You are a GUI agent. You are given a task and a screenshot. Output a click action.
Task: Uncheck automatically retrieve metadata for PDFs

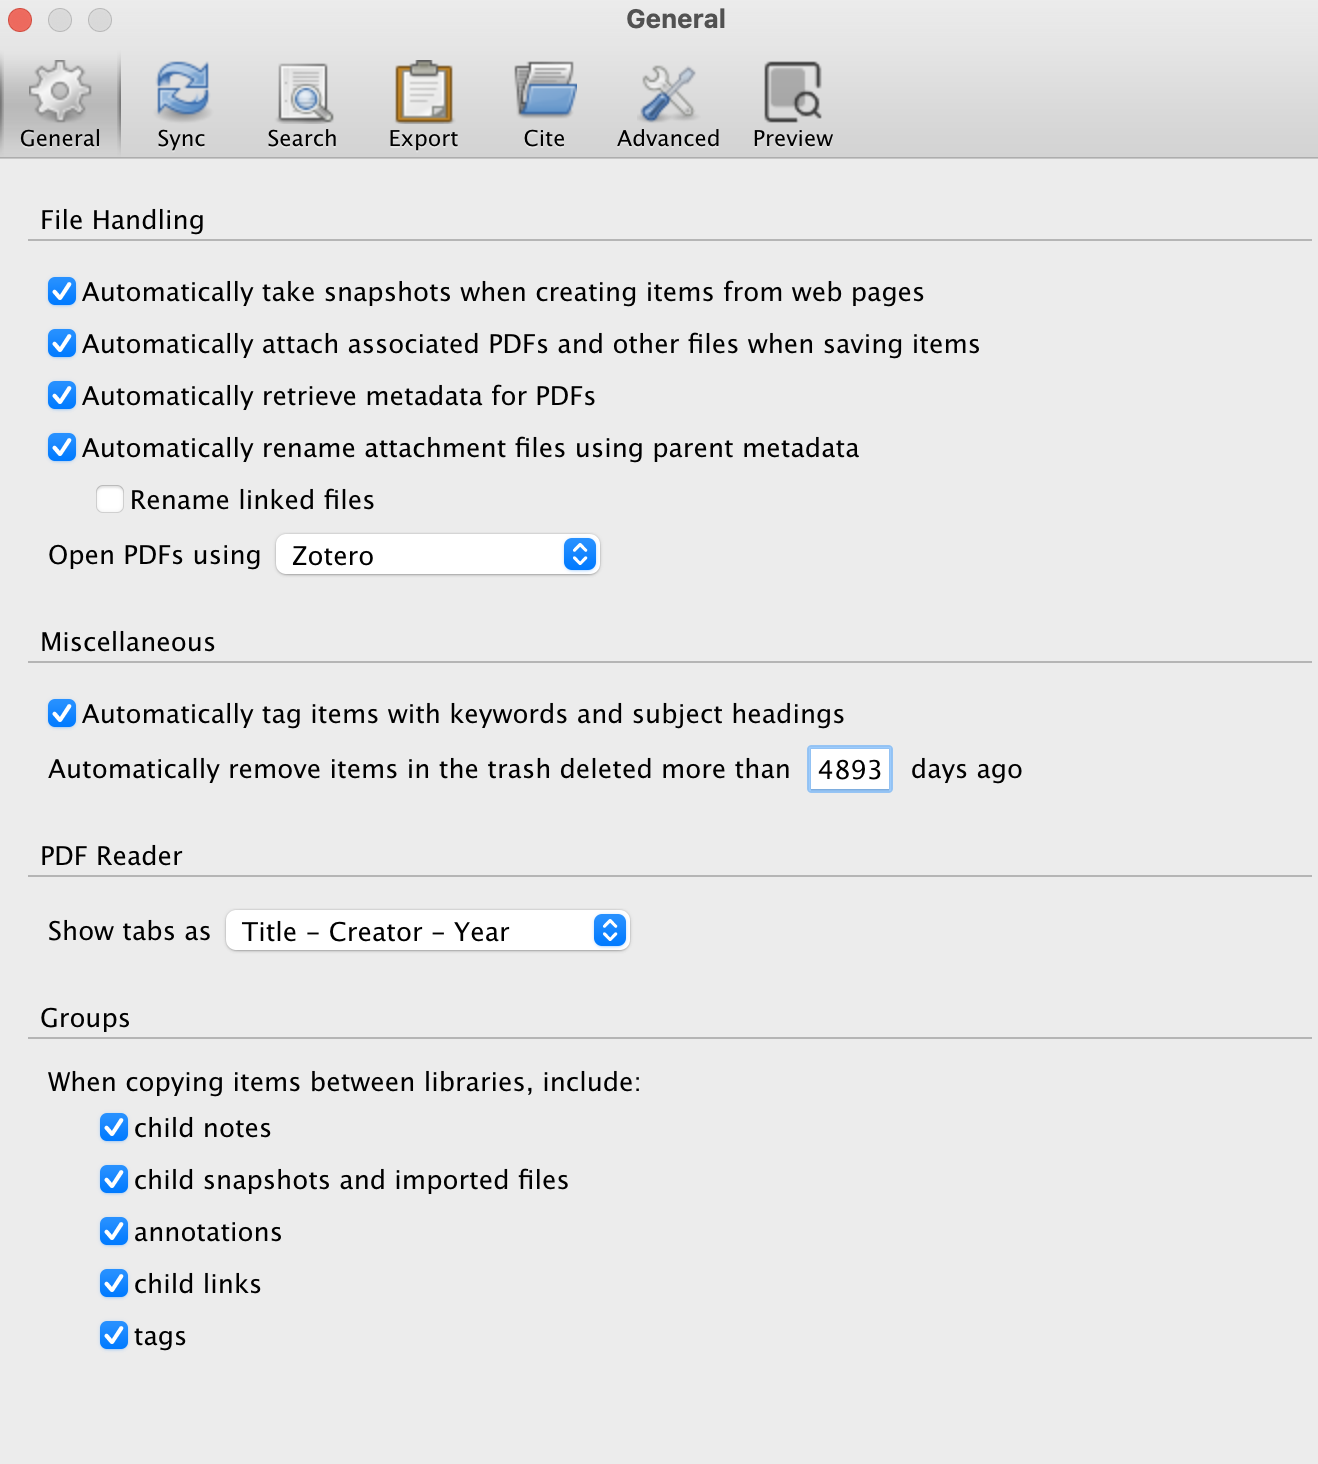[x=61, y=395]
